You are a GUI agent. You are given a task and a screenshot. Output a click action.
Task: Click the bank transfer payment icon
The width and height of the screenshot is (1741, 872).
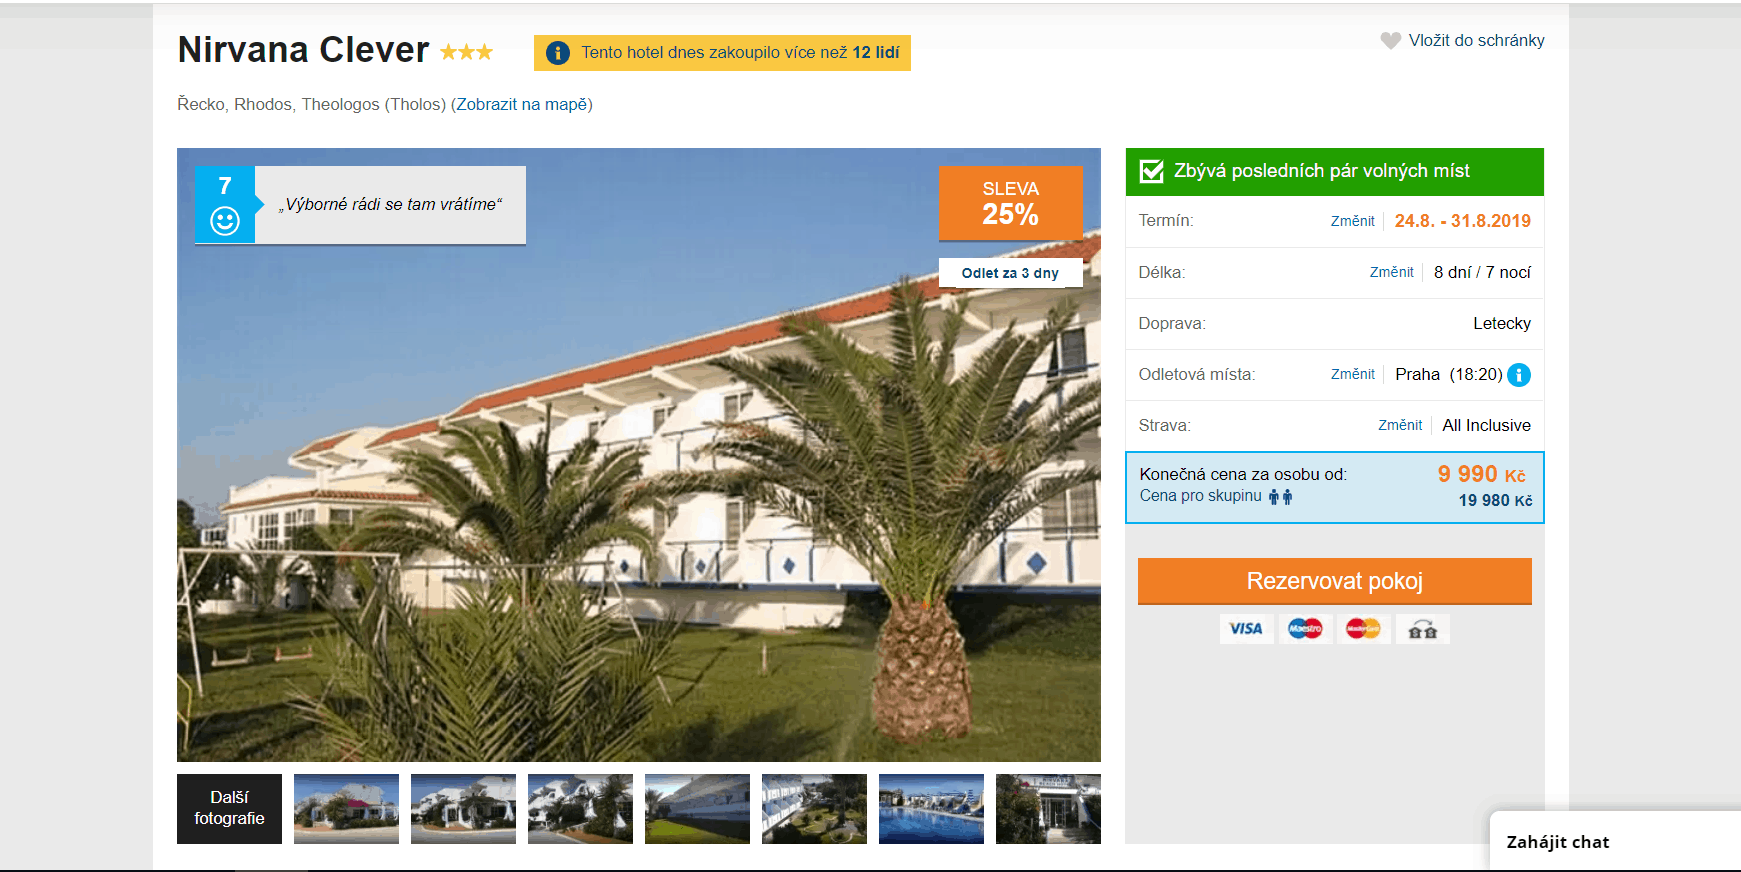1422,629
